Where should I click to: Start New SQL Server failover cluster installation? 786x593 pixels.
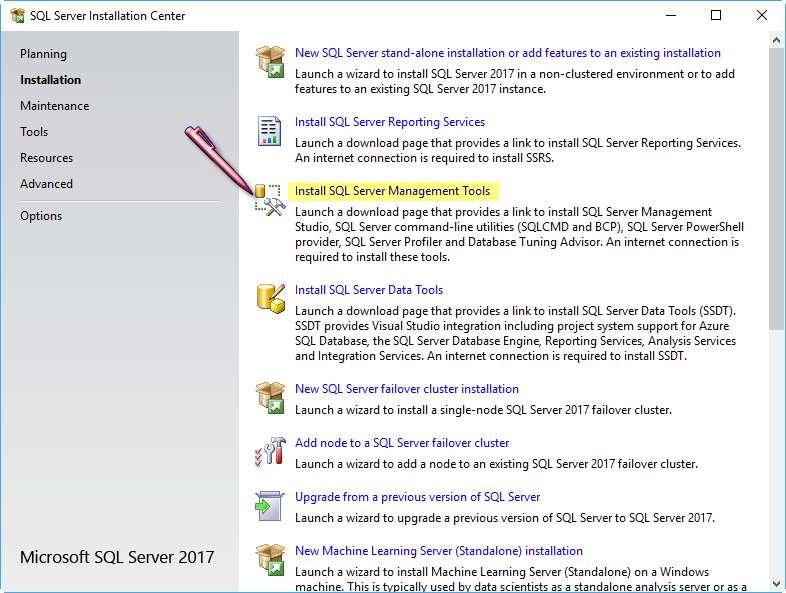pos(407,389)
